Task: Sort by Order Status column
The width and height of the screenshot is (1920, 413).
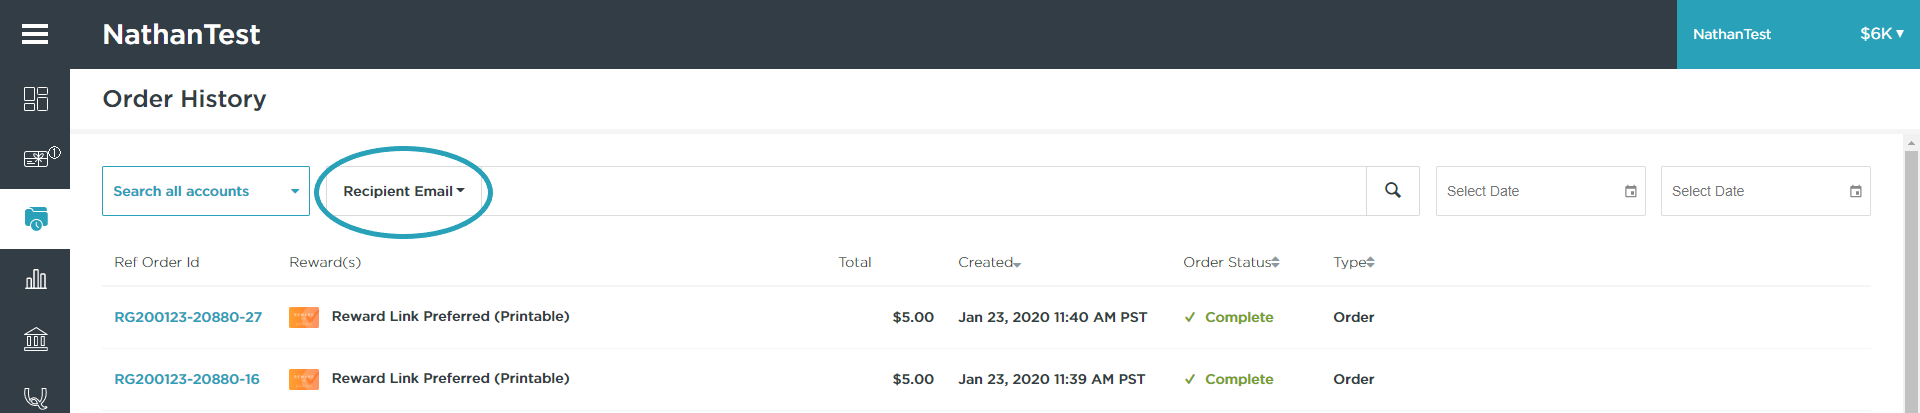Action: tap(1230, 263)
